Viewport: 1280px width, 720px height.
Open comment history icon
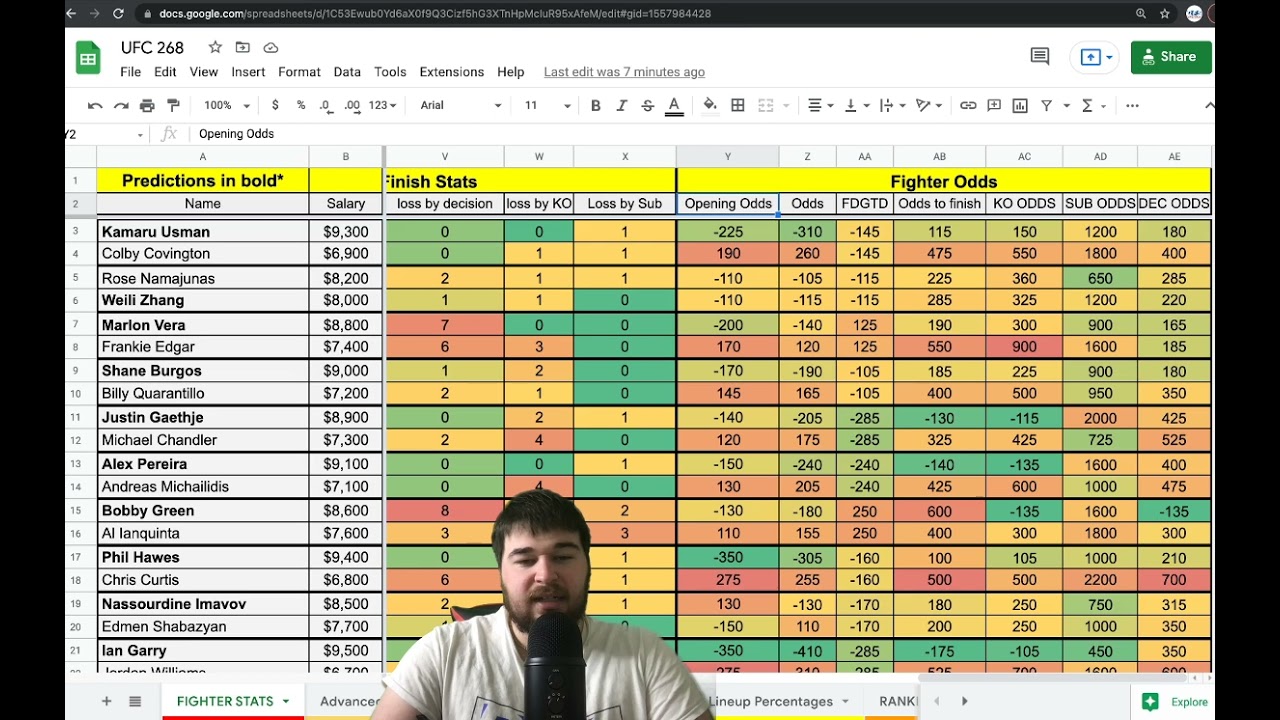tap(1040, 57)
